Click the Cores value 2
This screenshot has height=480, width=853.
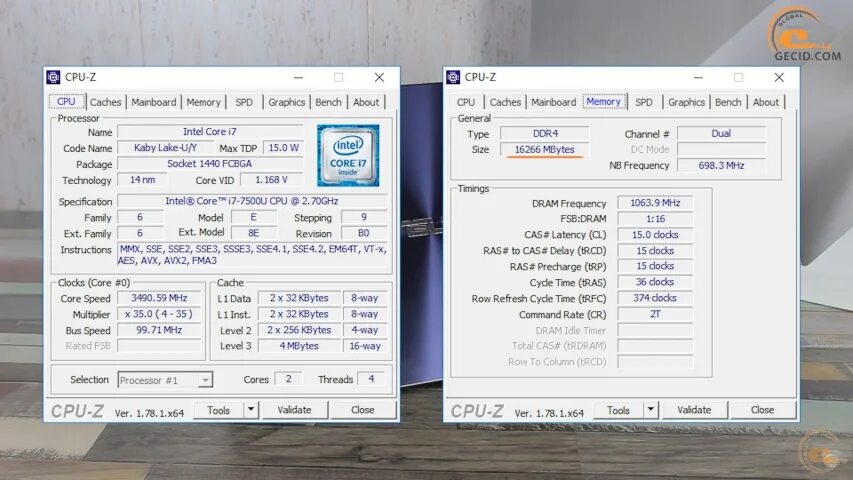coord(288,379)
